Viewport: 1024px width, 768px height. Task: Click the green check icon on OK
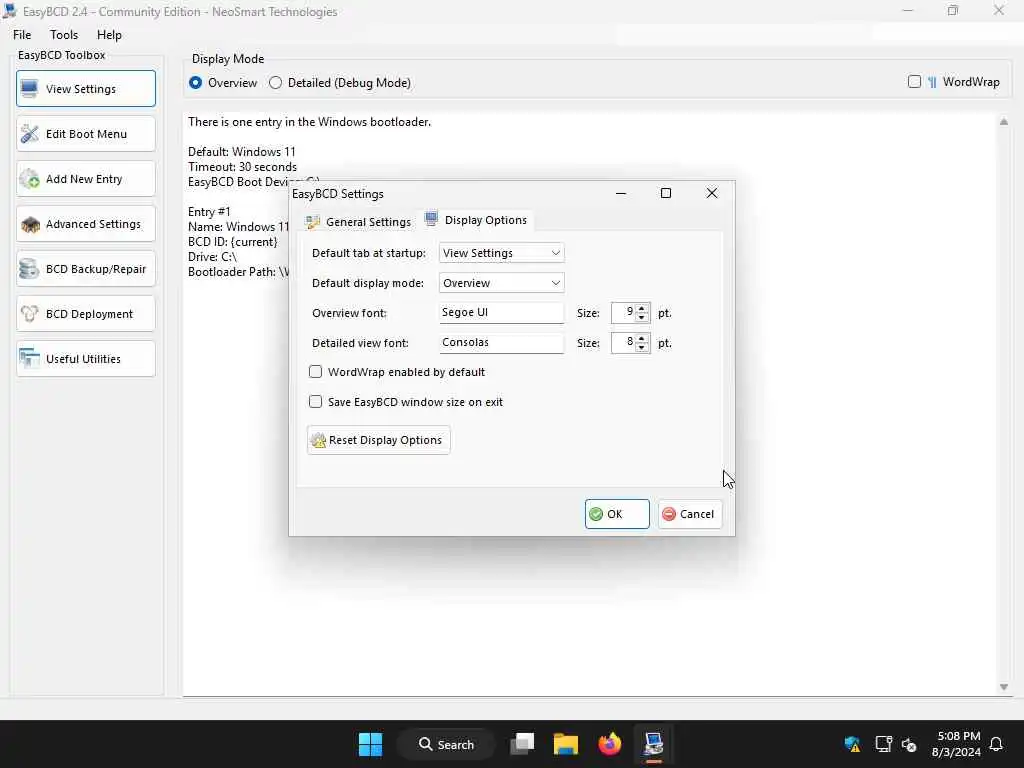pyautogui.click(x=596, y=514)
